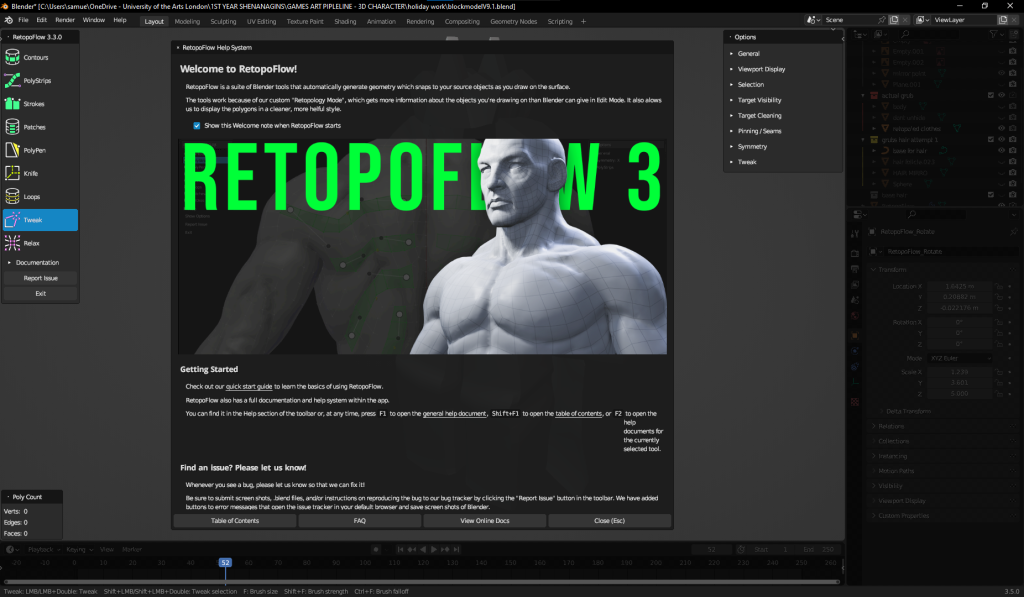Image resolution: width=1024 pixels, height=597 pixels.
Task: Select the Loops tool
Action: click(x=40, y=197)
